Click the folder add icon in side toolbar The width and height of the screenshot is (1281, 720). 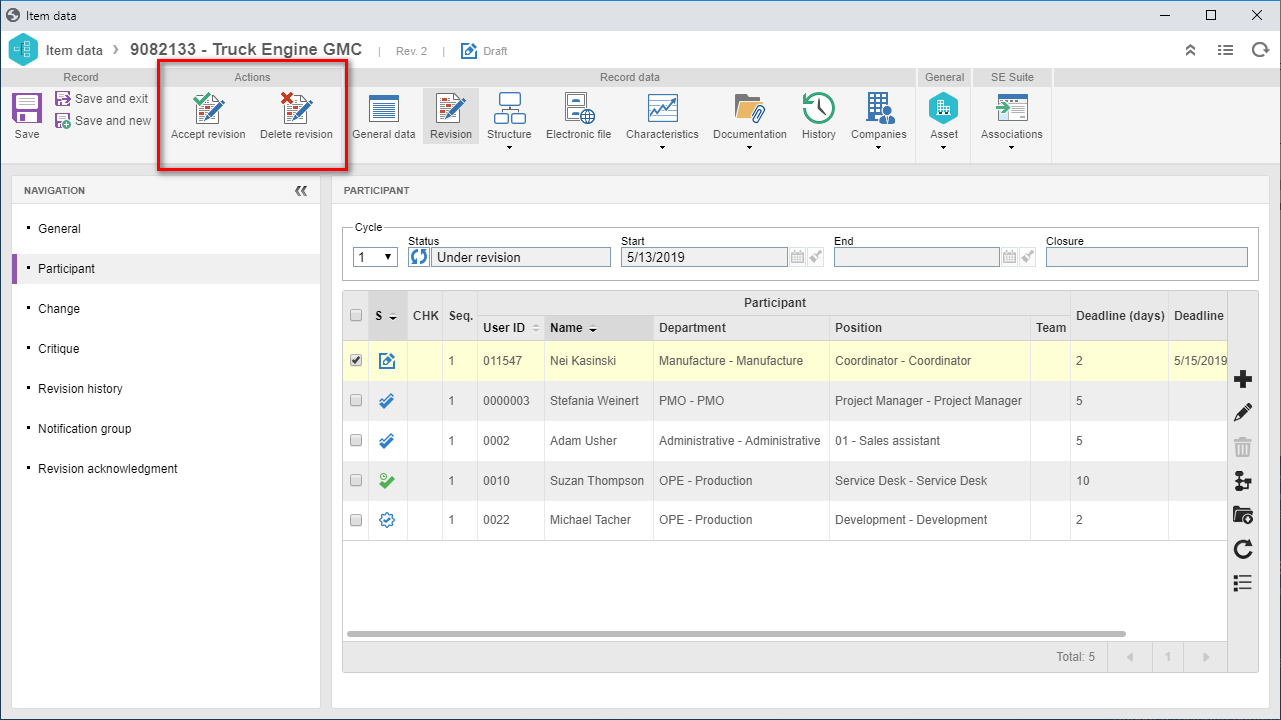1243,515
